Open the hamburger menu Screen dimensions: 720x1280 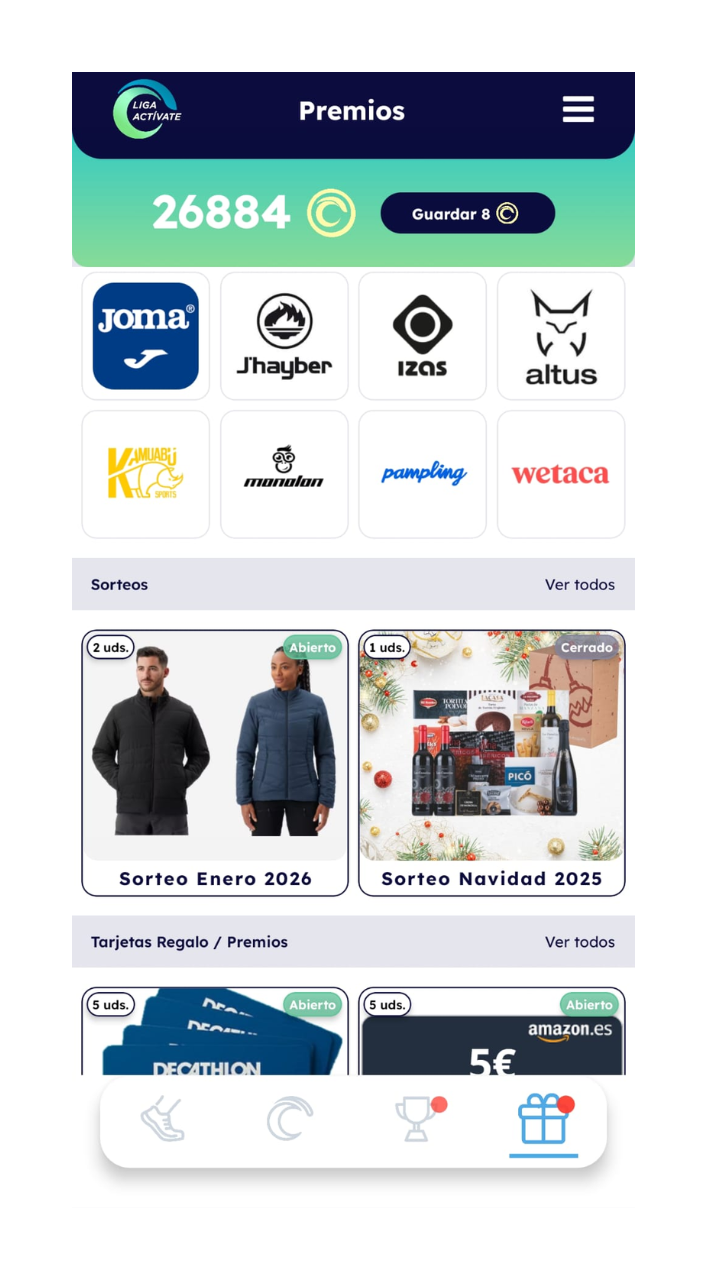coord(578,110)
